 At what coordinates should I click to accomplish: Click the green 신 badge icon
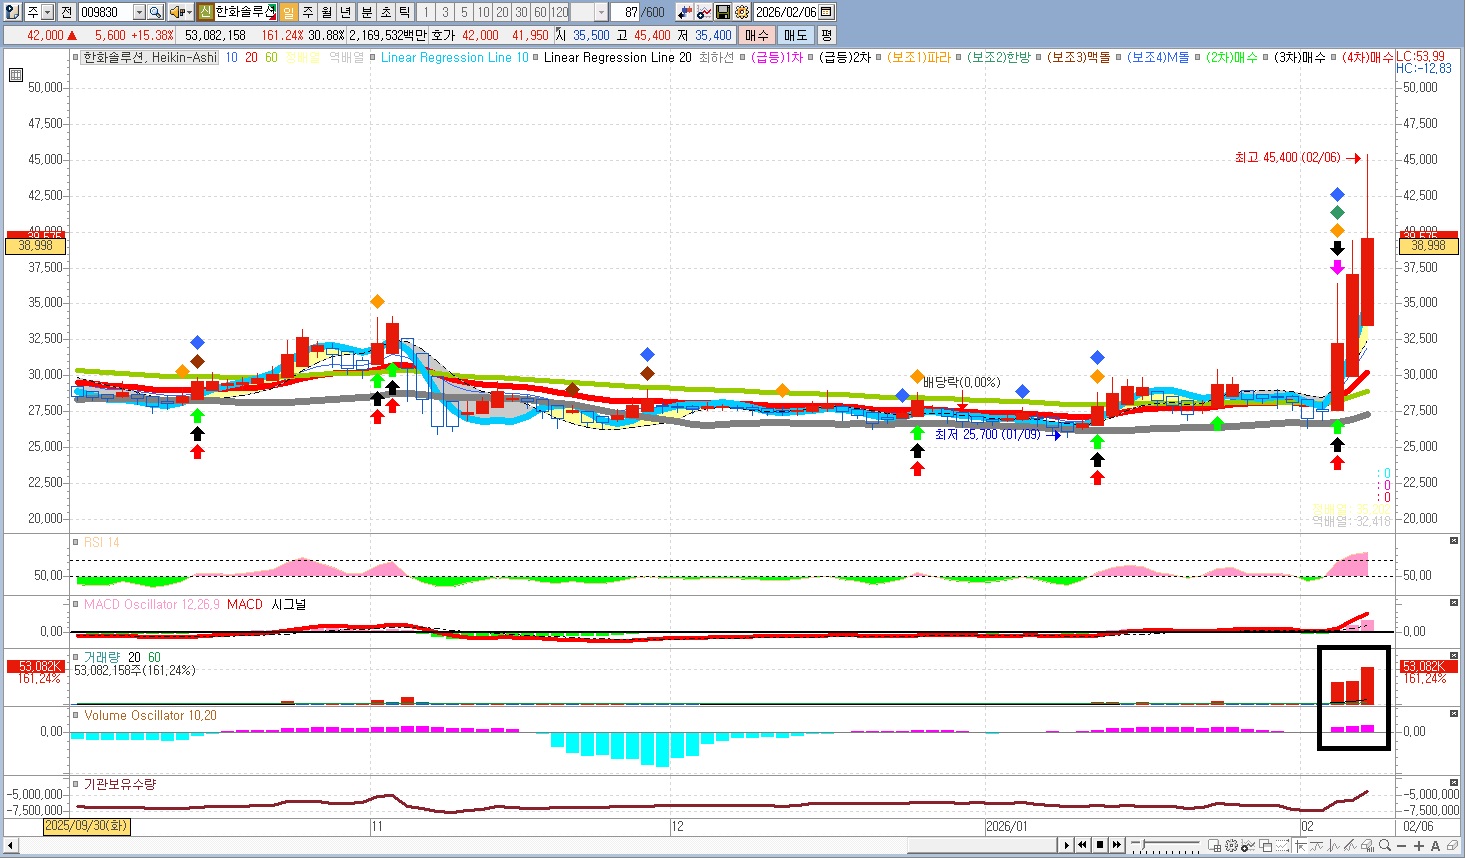205,12
